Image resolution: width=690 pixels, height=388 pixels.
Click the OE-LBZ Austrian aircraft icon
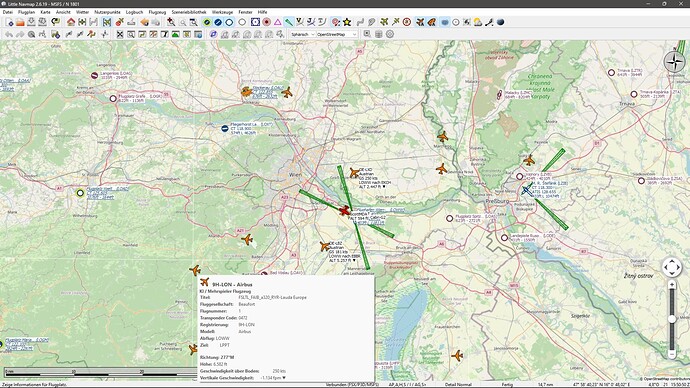[325, 246]
